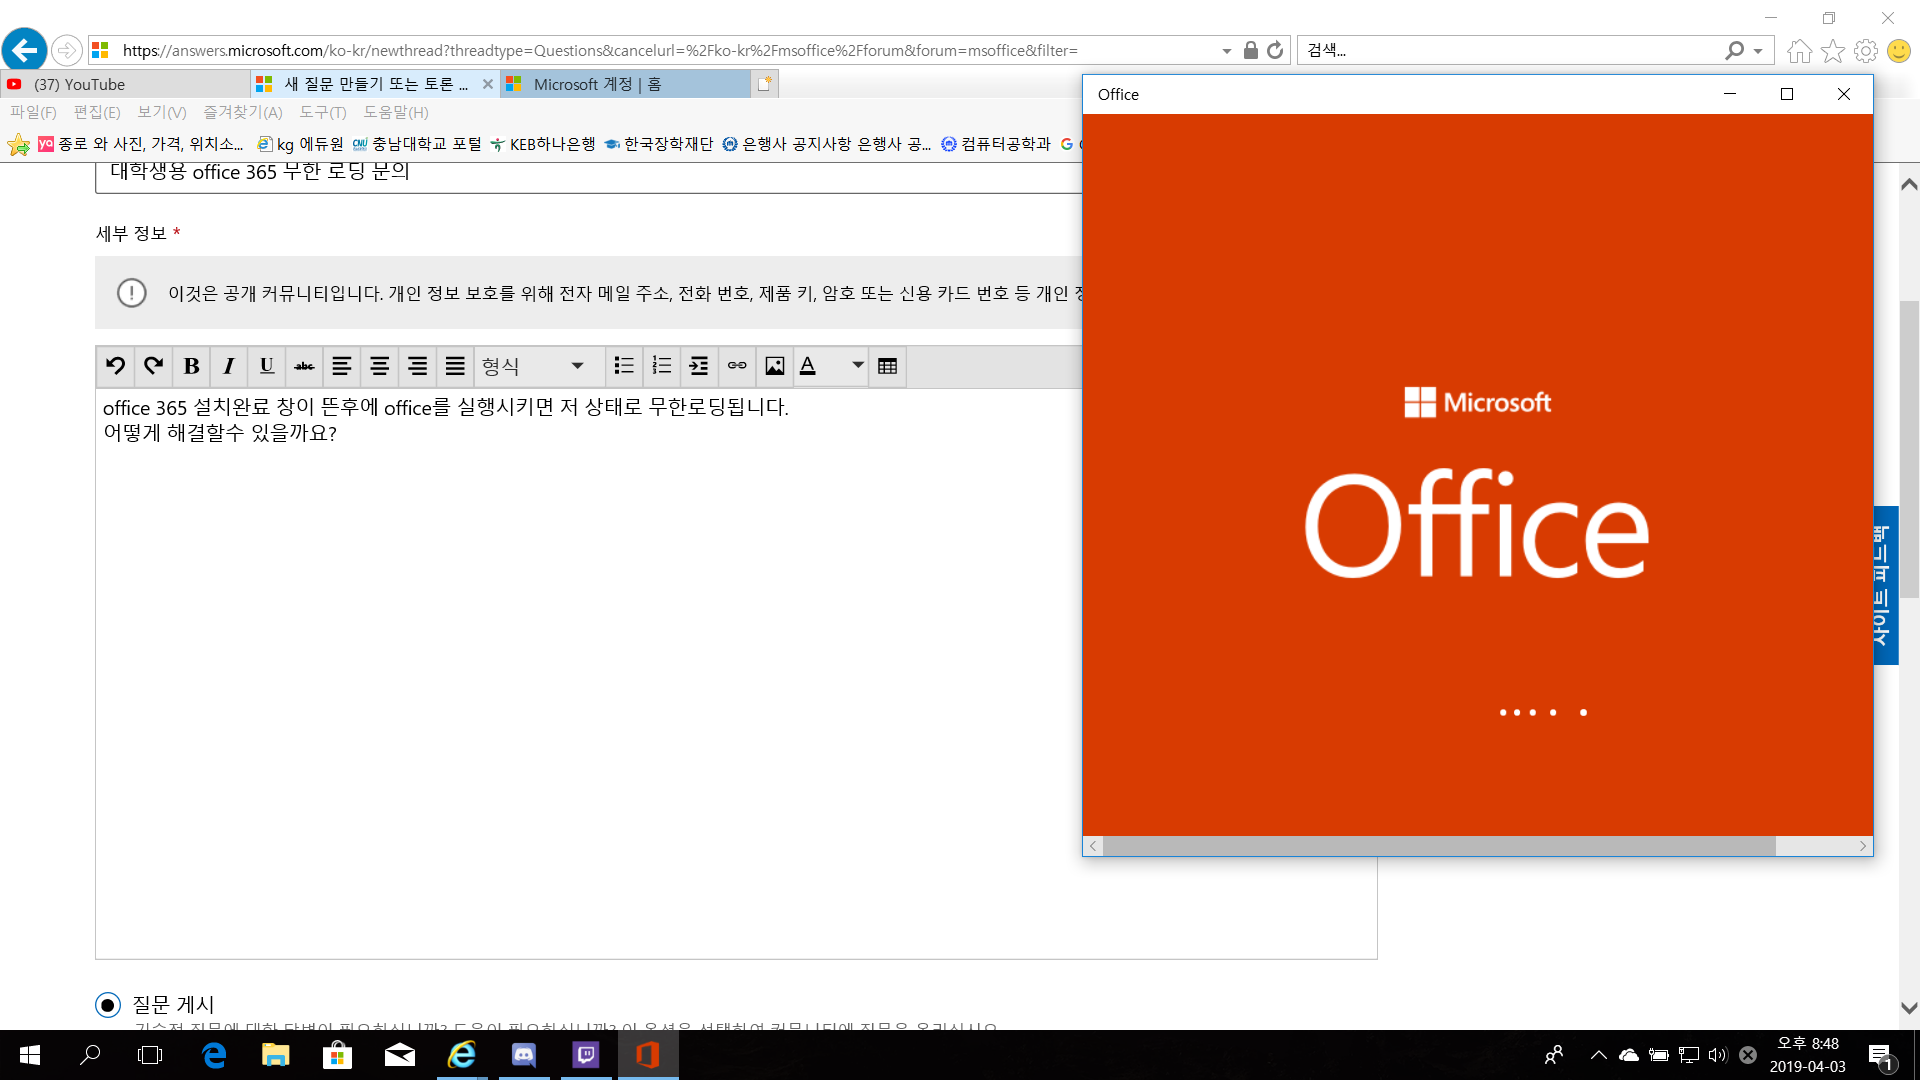1920x1080 pixels.
Task: Insert an image into the post
Action: (x=775, y=366)
